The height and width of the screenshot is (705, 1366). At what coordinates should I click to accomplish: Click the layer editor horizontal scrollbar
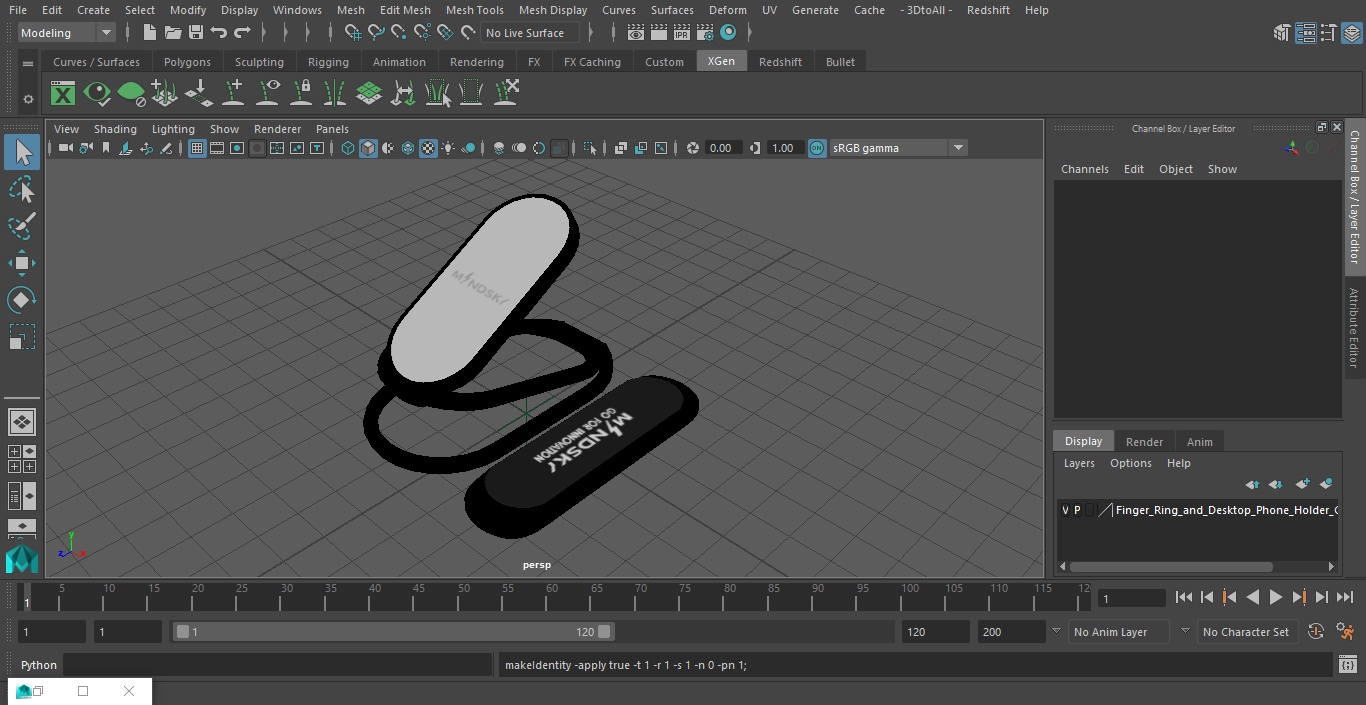[x=1171, y=566]
